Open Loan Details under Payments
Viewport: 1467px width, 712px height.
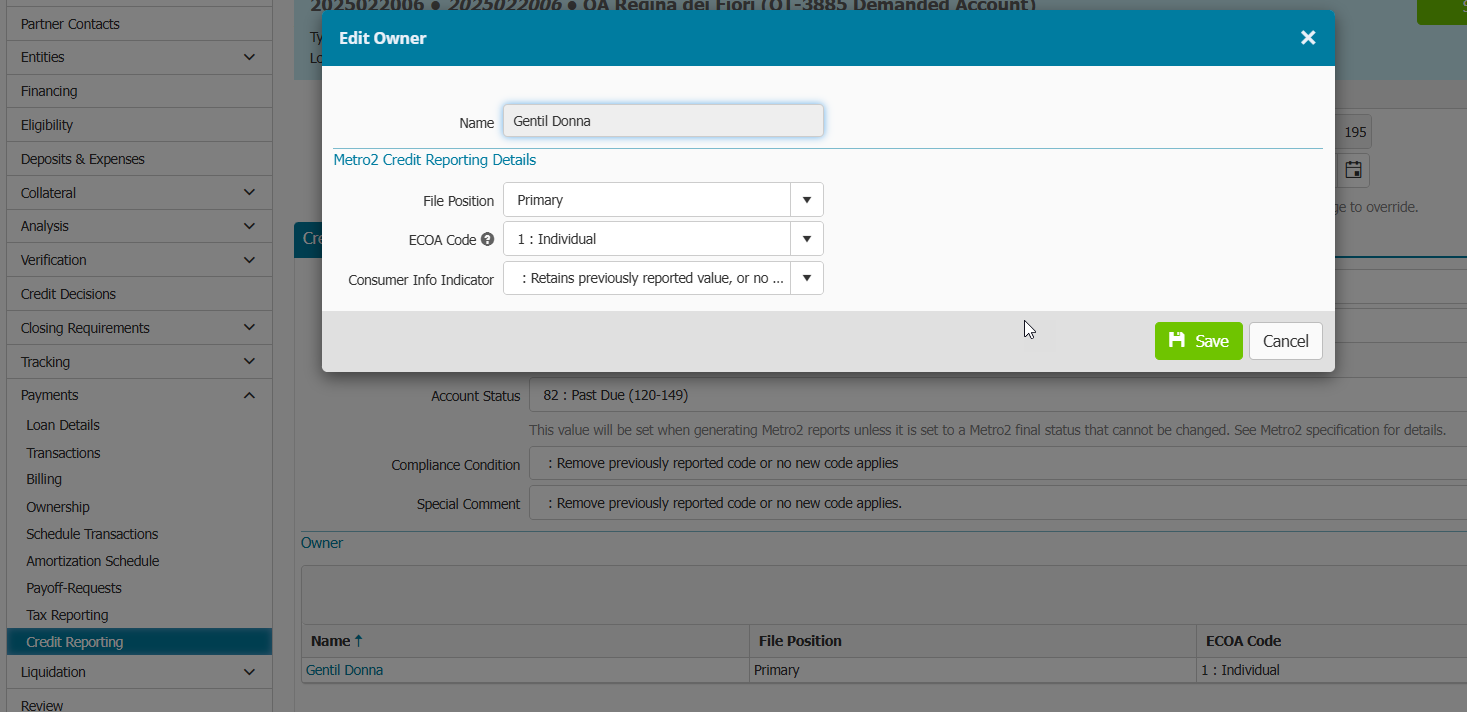pyautogui.click(x=63, y=425)
